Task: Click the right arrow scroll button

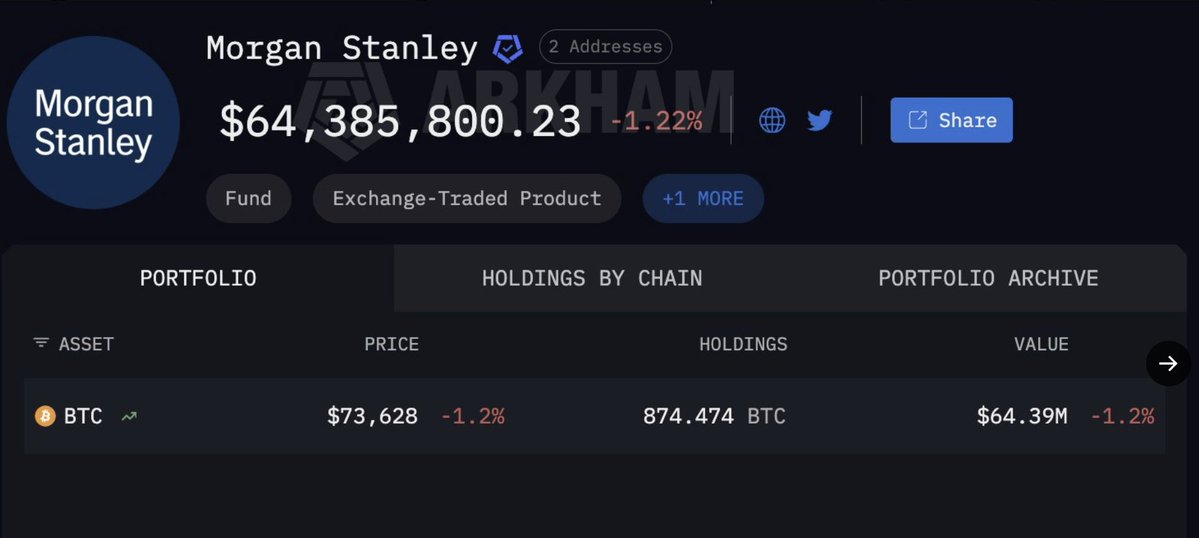Action: pos(1168,364)
